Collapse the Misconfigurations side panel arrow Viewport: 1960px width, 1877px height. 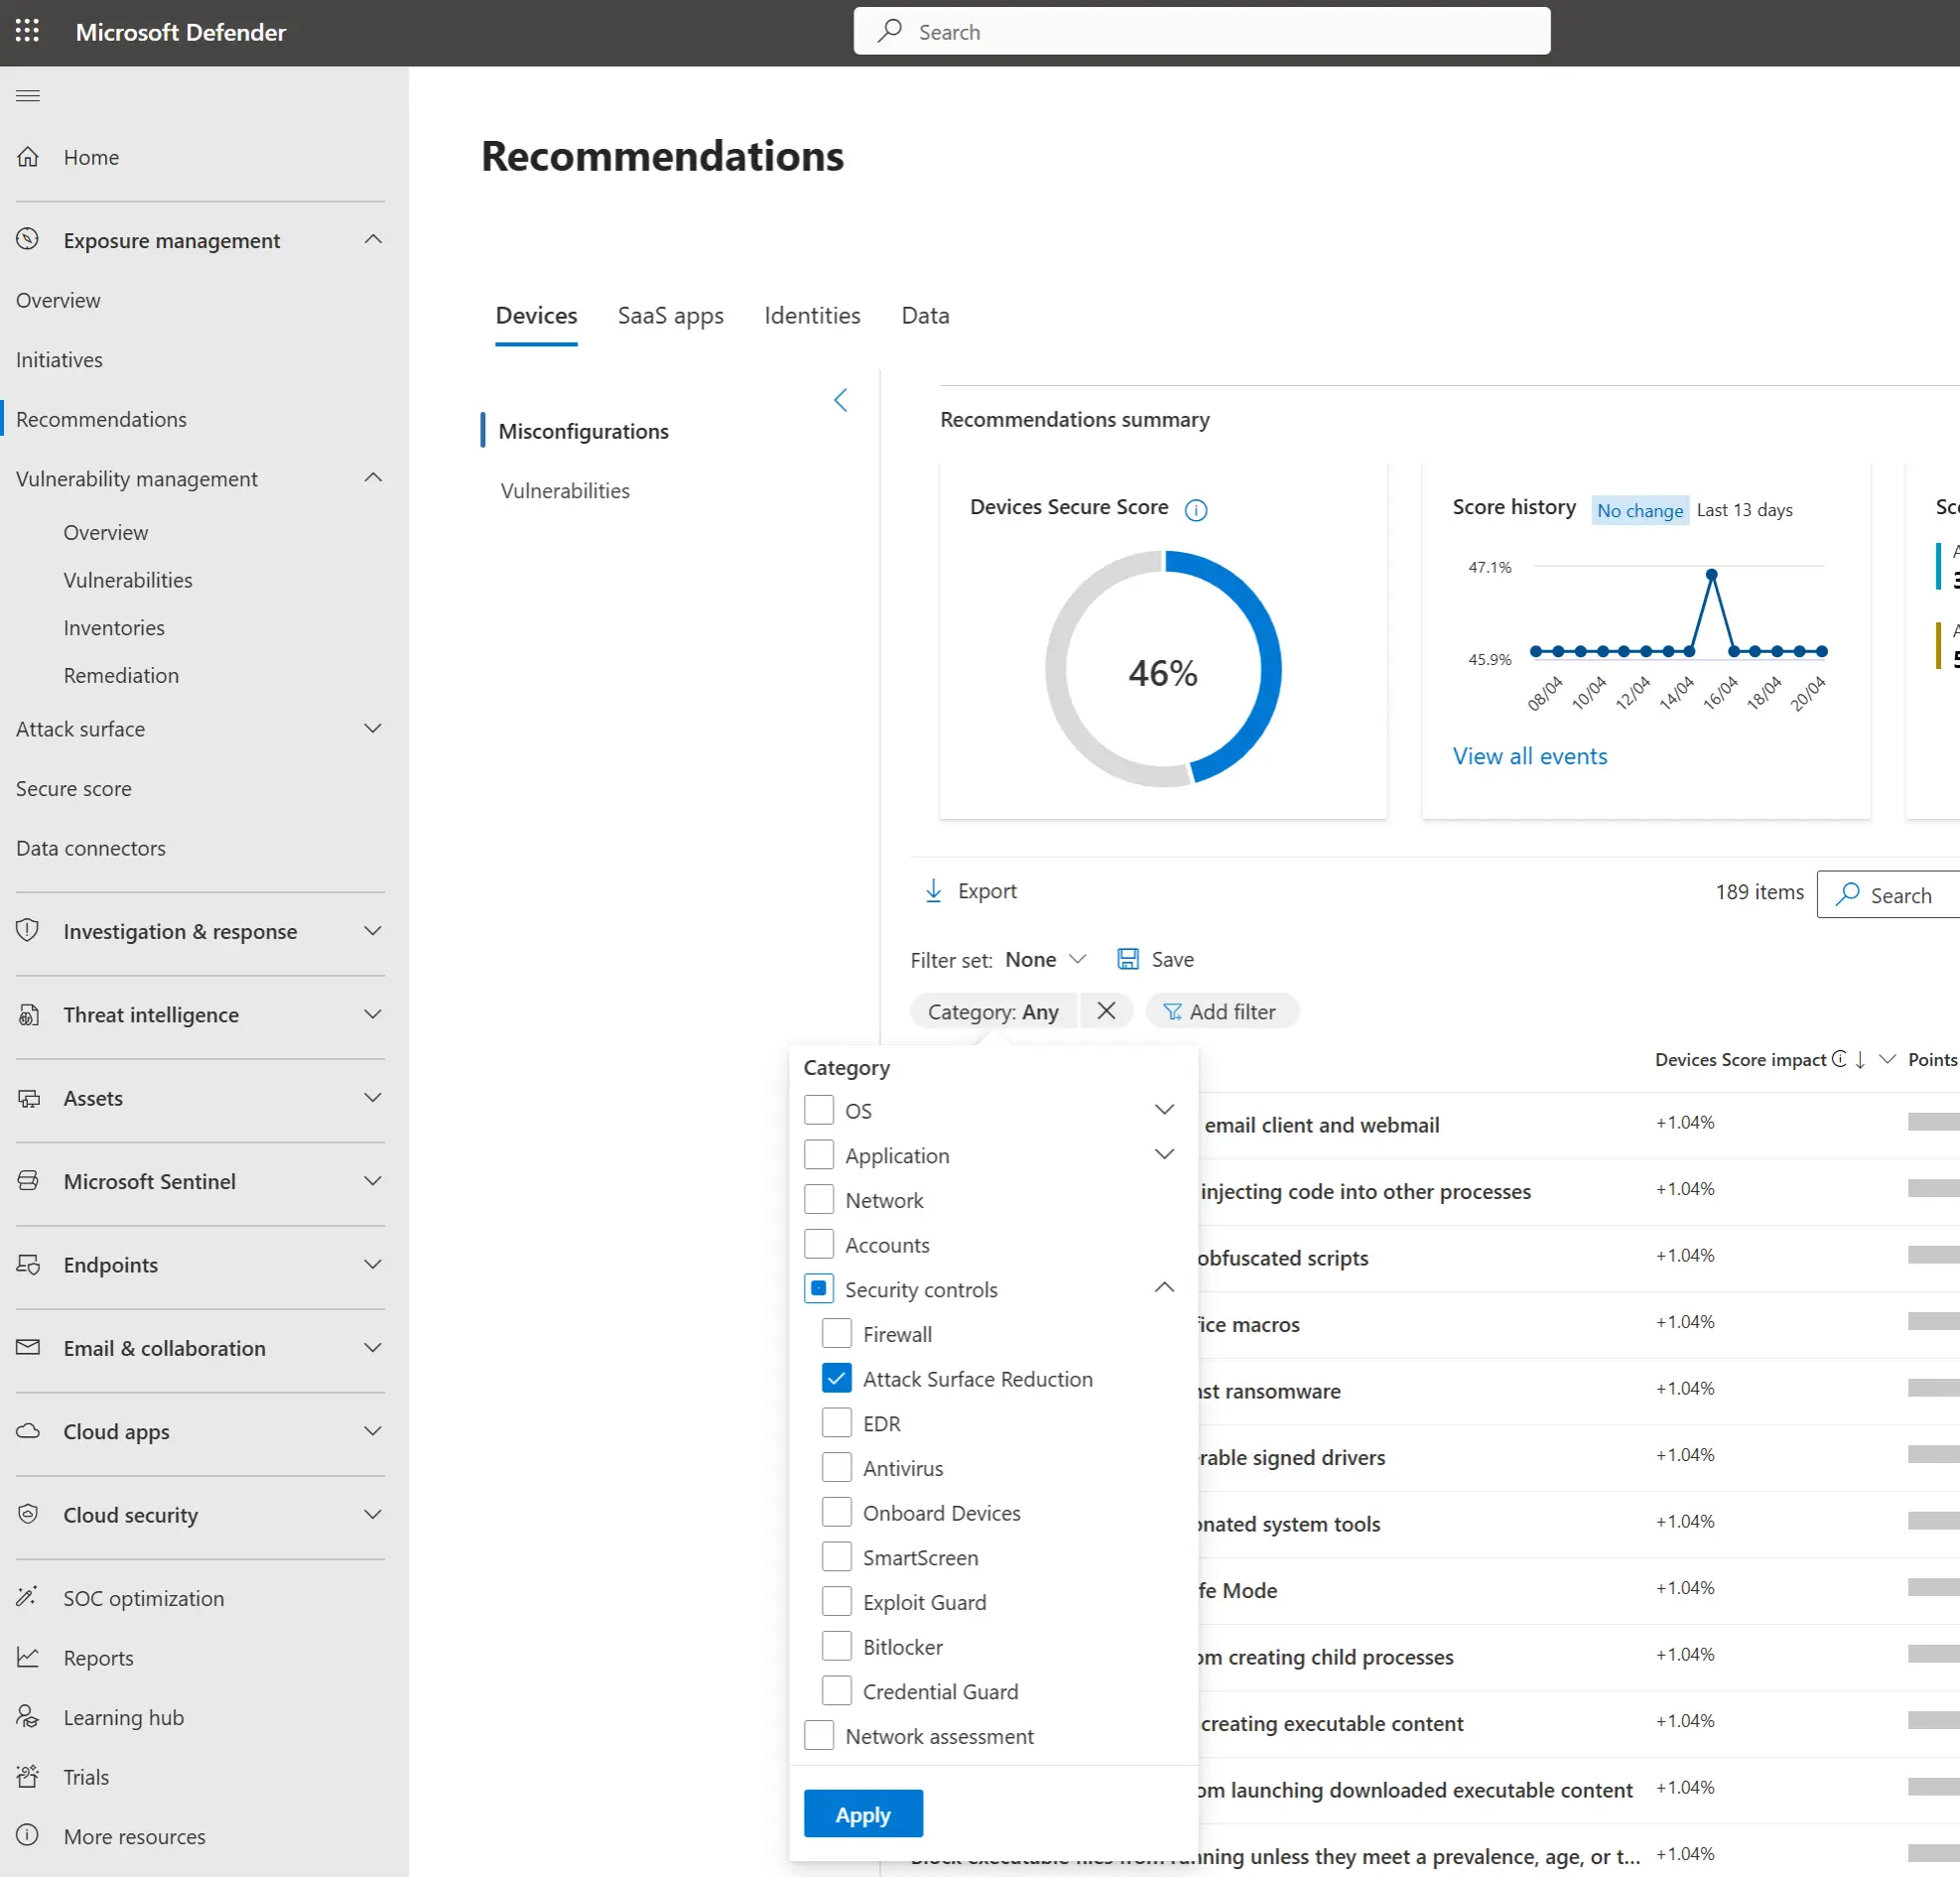840,400
